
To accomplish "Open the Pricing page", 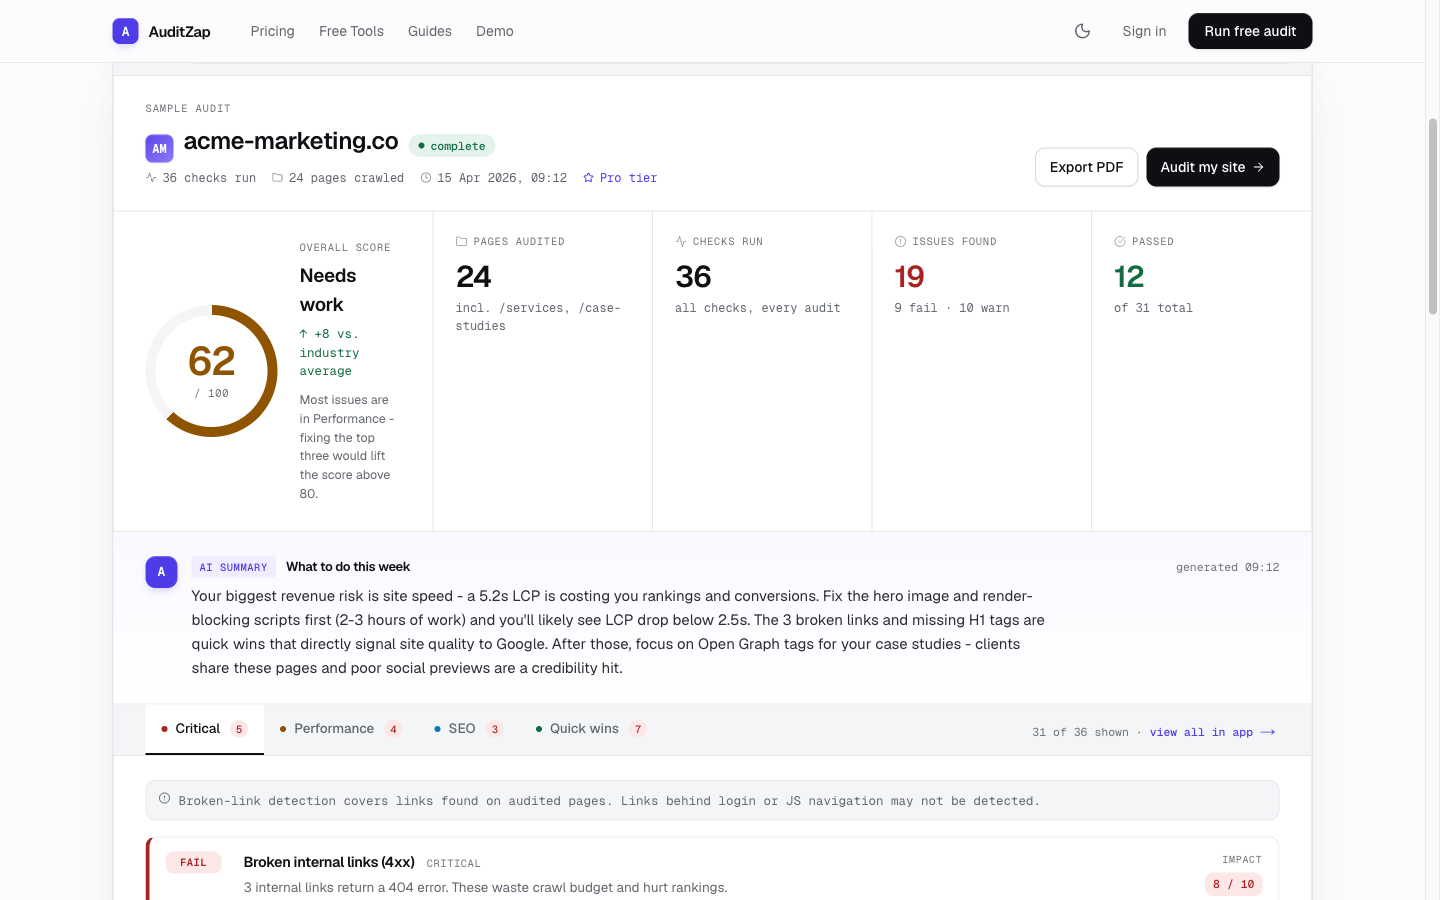I will (x=272, y=31).
